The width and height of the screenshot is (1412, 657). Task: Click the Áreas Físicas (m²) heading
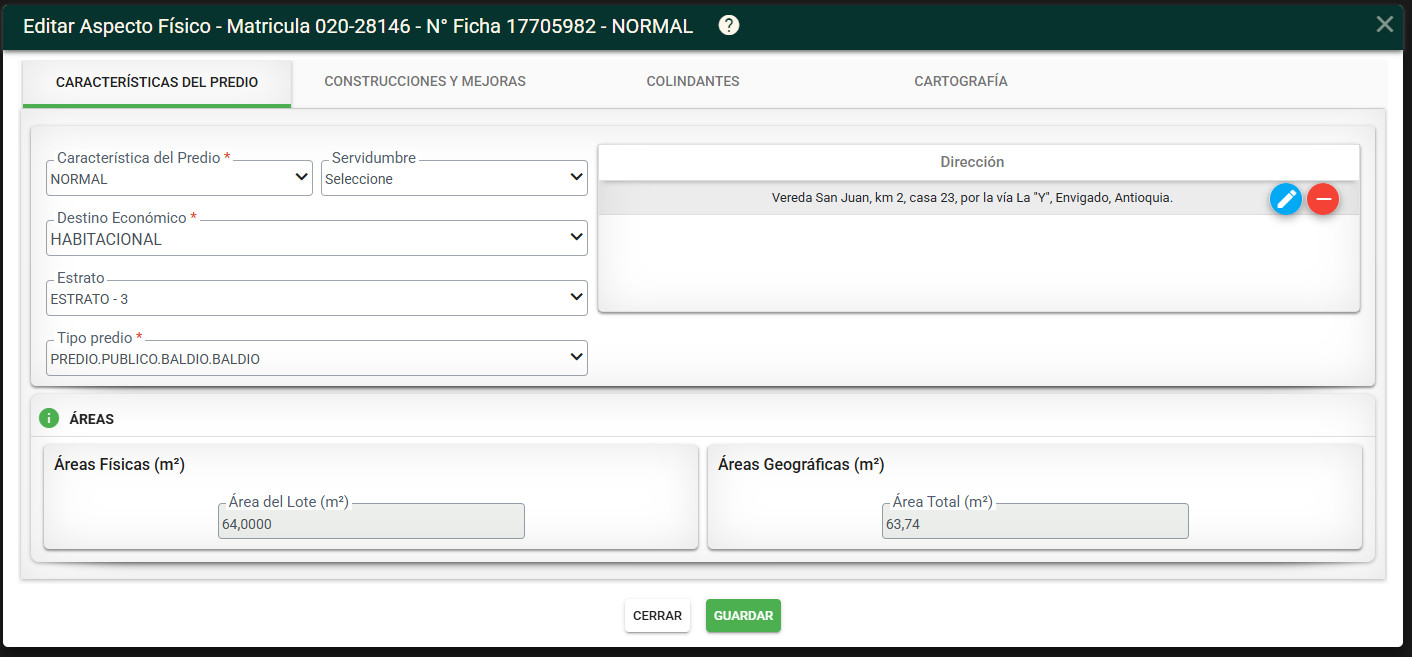tap(119, 465)
